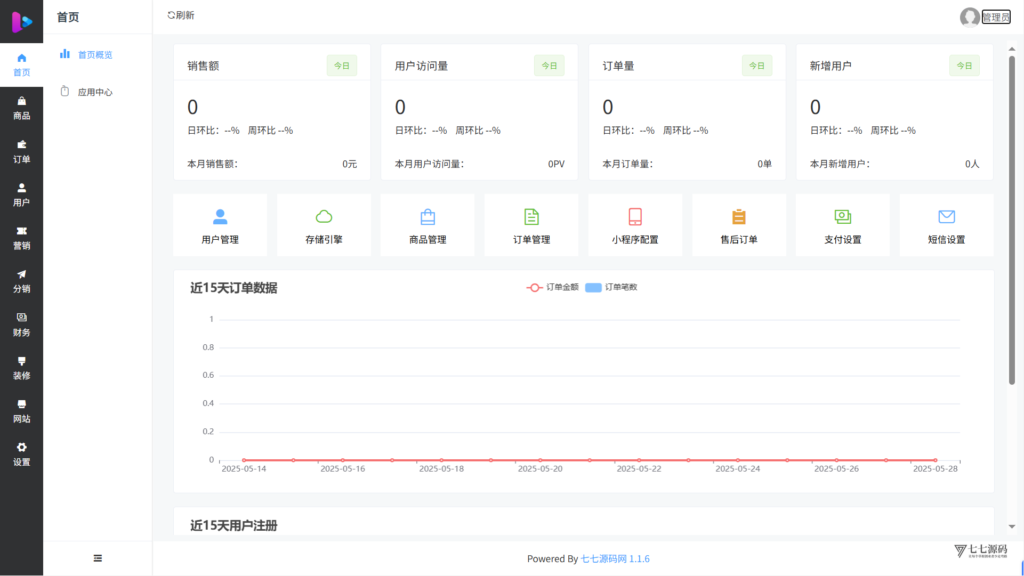1024x576 pixels.
Task: Open the 分销 distribution sidebar section
Action: pyautogui.click(x=22, y=281)
